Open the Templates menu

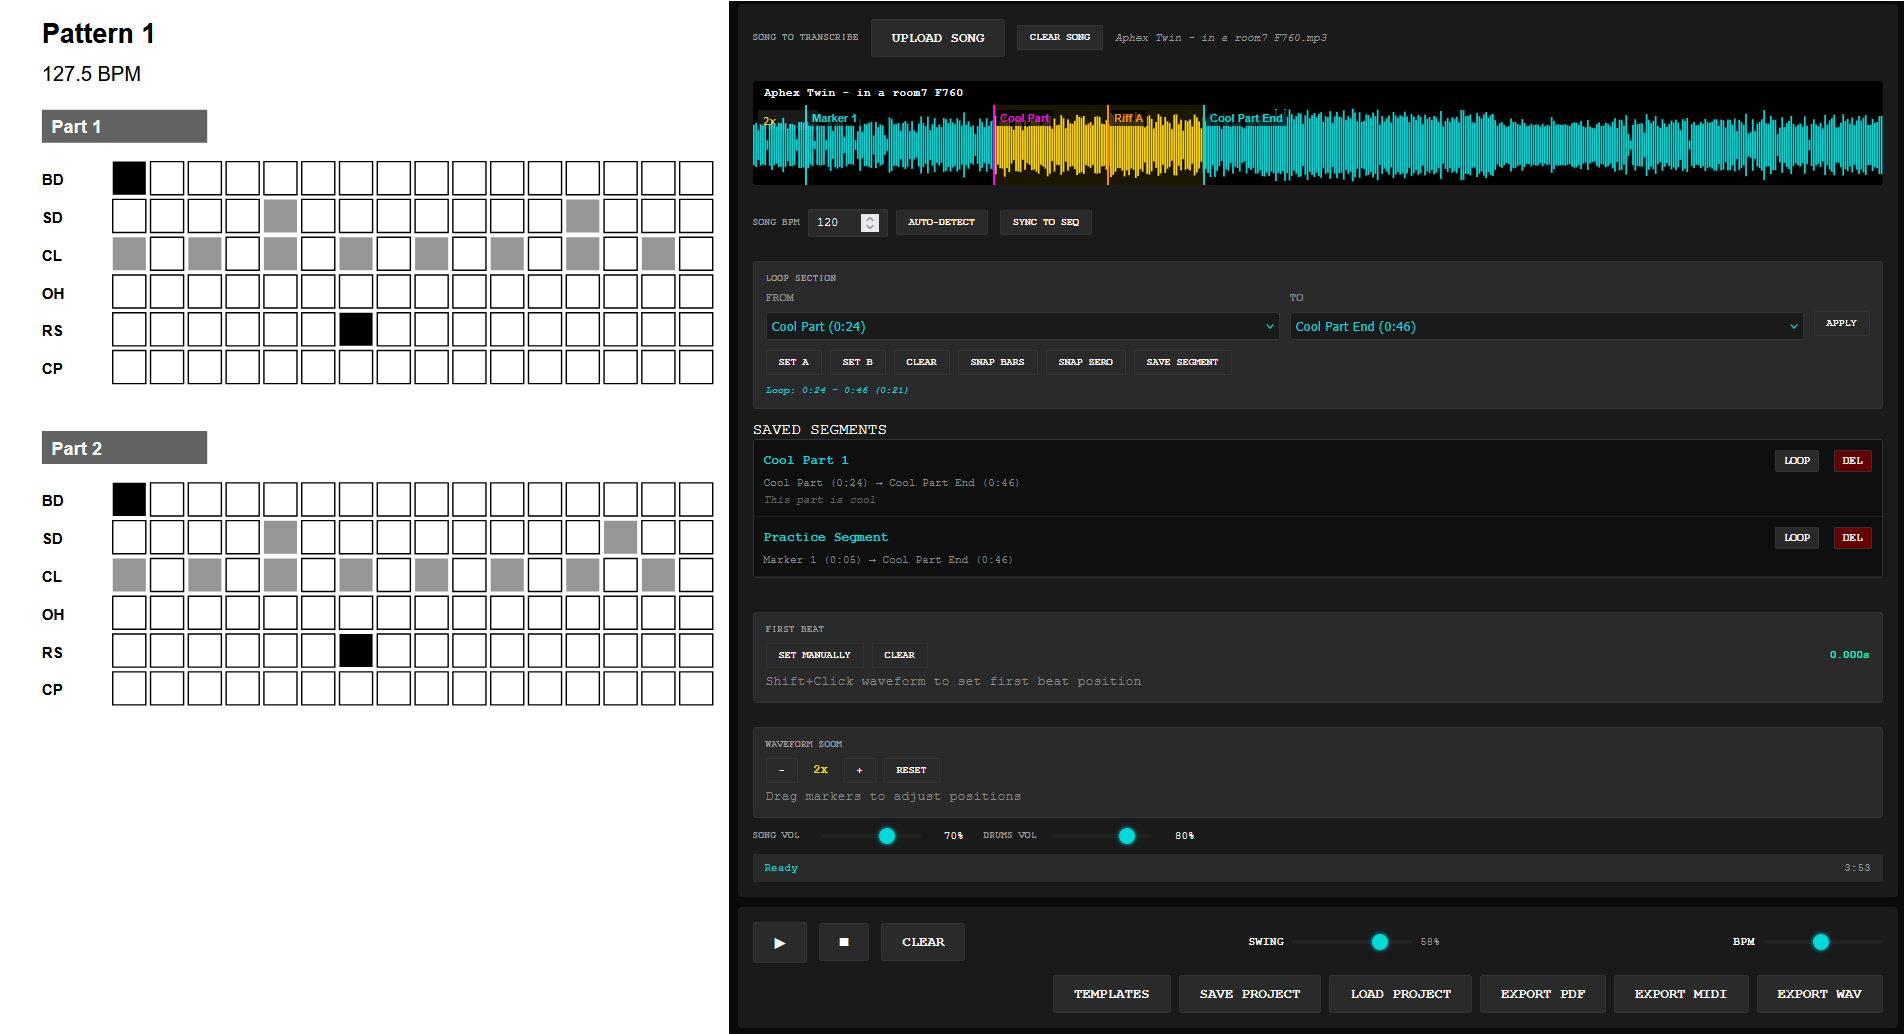click(1111, 994)
